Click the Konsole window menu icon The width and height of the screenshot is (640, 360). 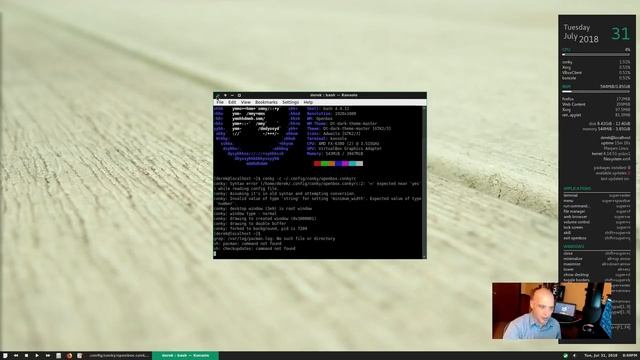click(217, 95)
